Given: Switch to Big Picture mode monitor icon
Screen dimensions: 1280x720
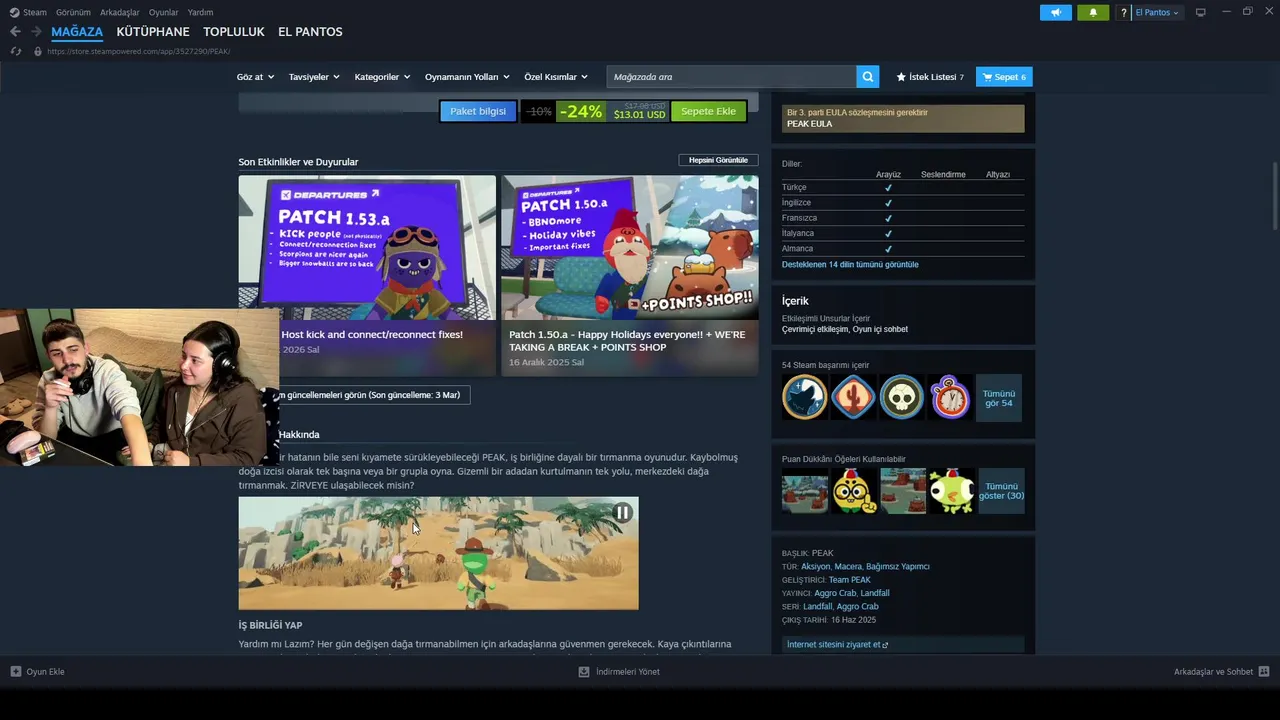Looking at the screenshot, I should [x=1200, y=12].
